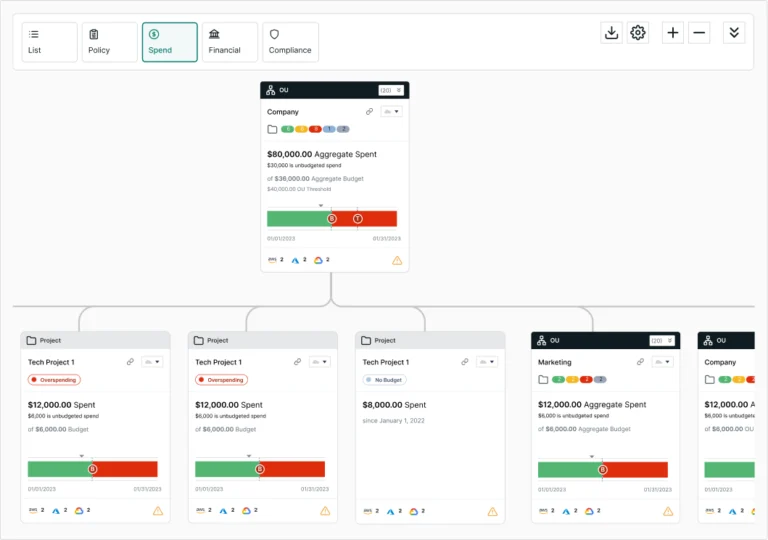Click the Azure icon on the $8,000.00 Spent card
Viewport: 768px width, 540px height.
click(x=391, y=512)
